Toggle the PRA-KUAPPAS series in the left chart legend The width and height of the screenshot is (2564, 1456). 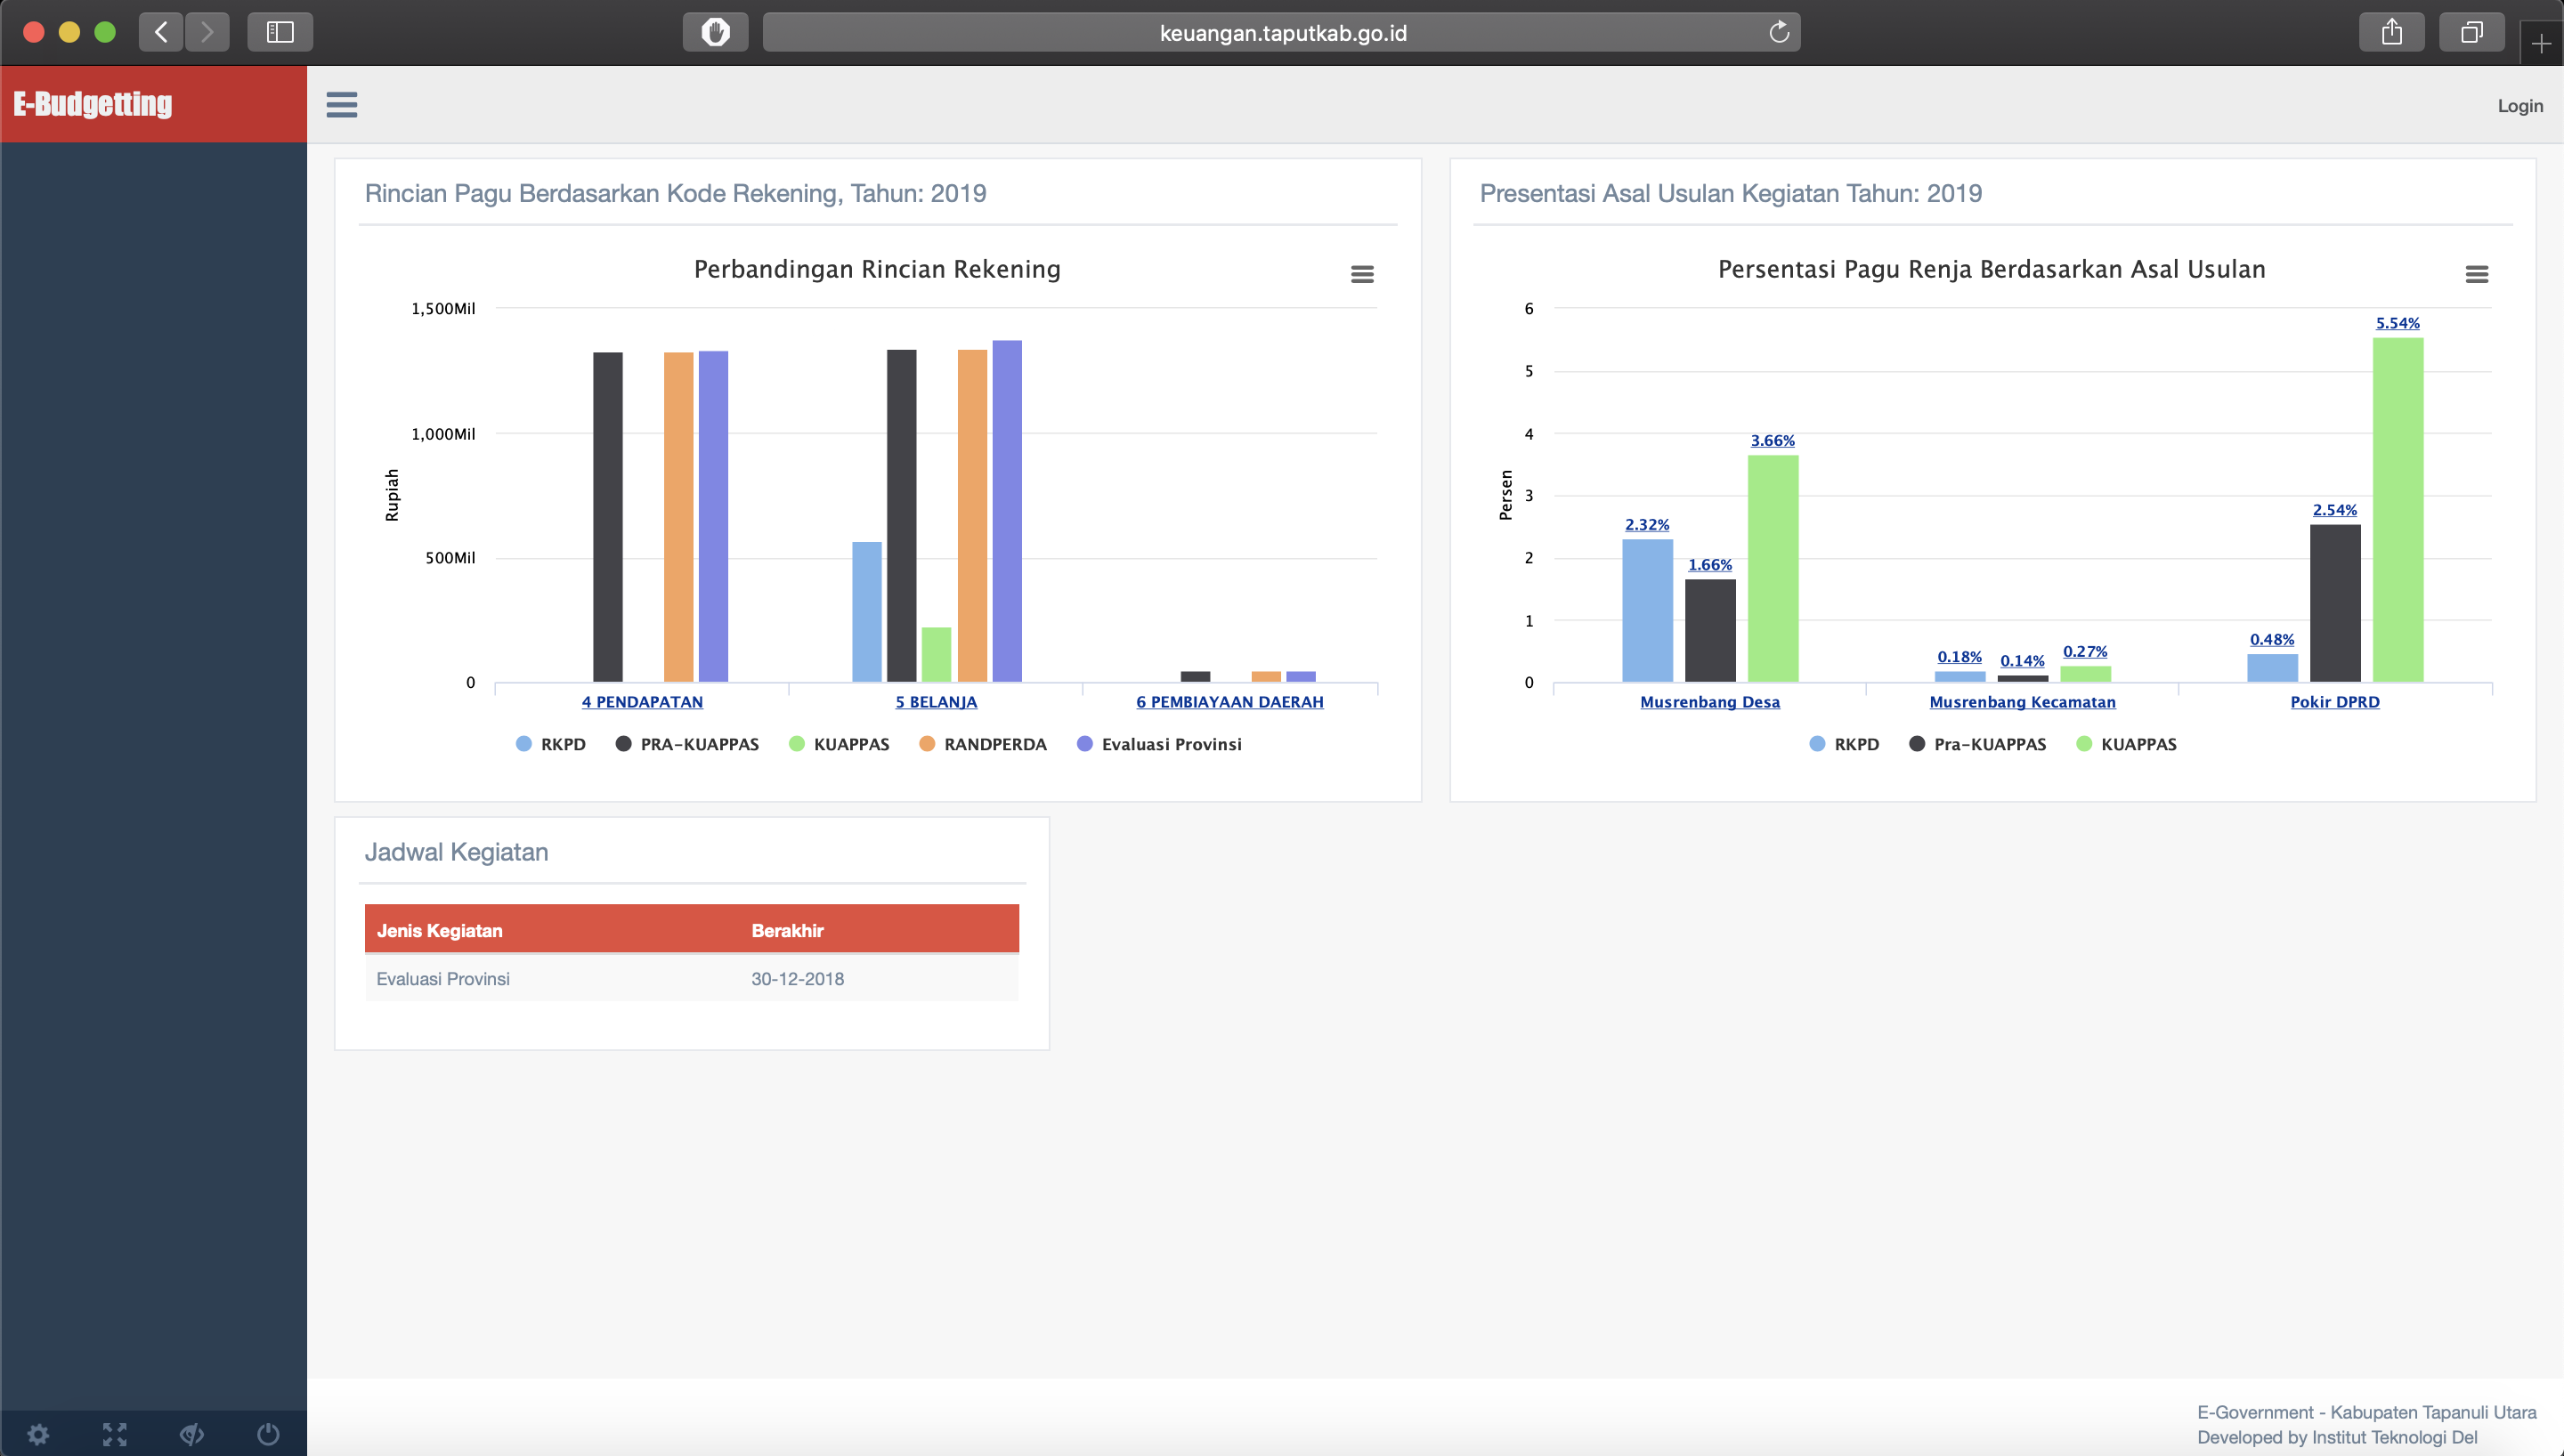coord(698,744)
